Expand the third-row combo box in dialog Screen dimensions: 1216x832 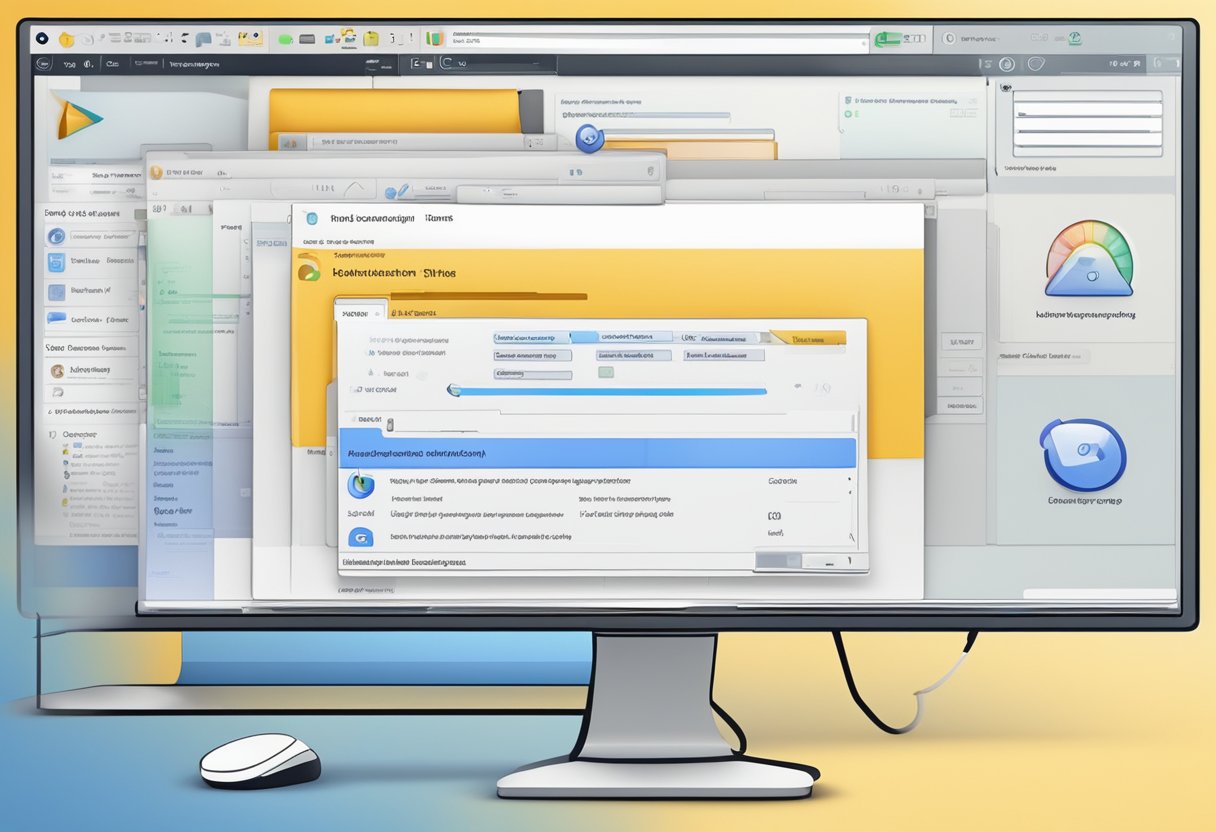(533, 374)
